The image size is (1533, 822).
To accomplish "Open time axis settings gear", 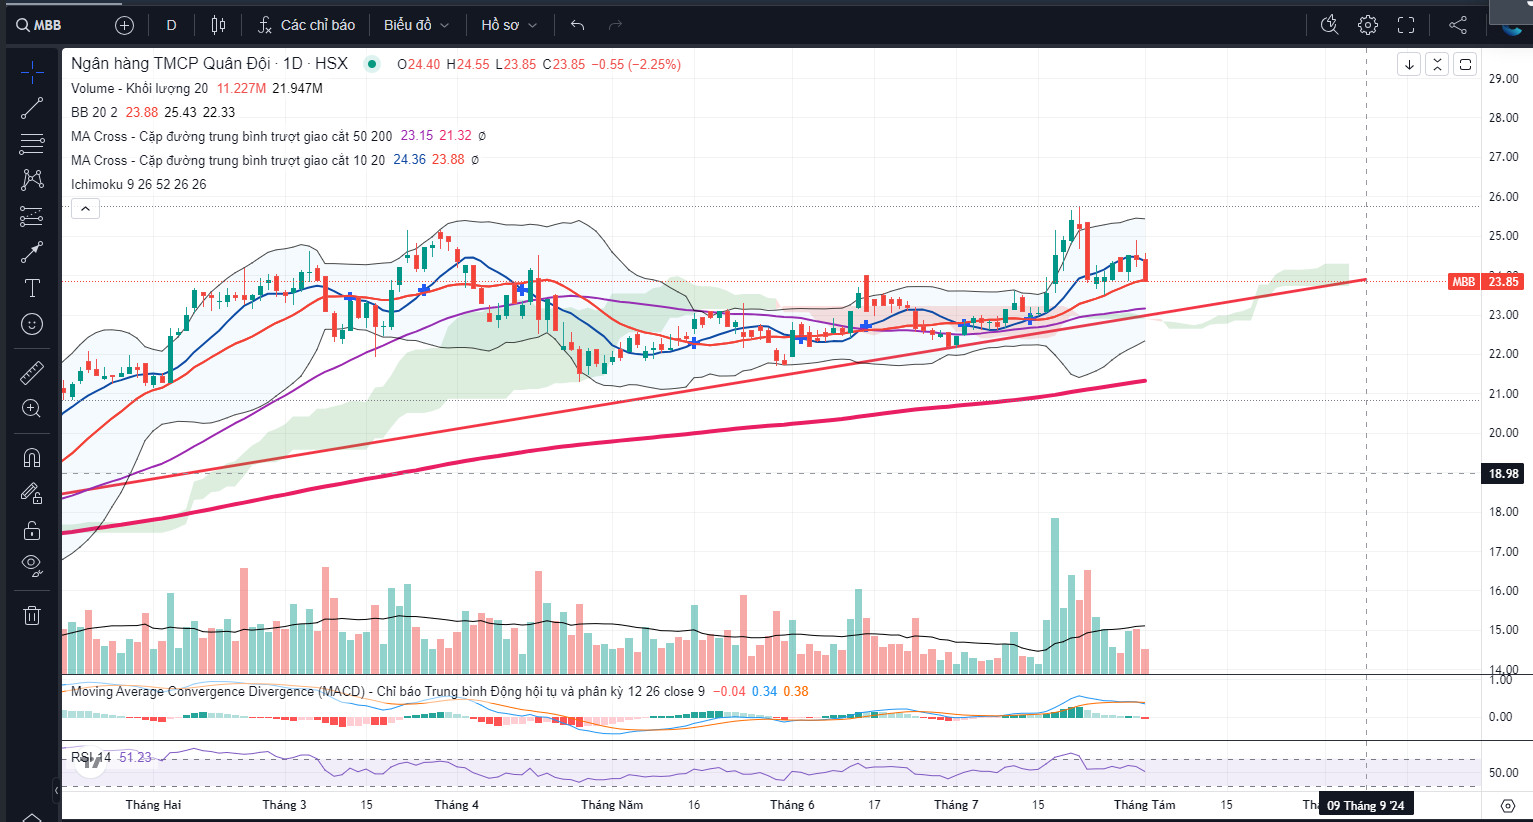I will 1508,805.
